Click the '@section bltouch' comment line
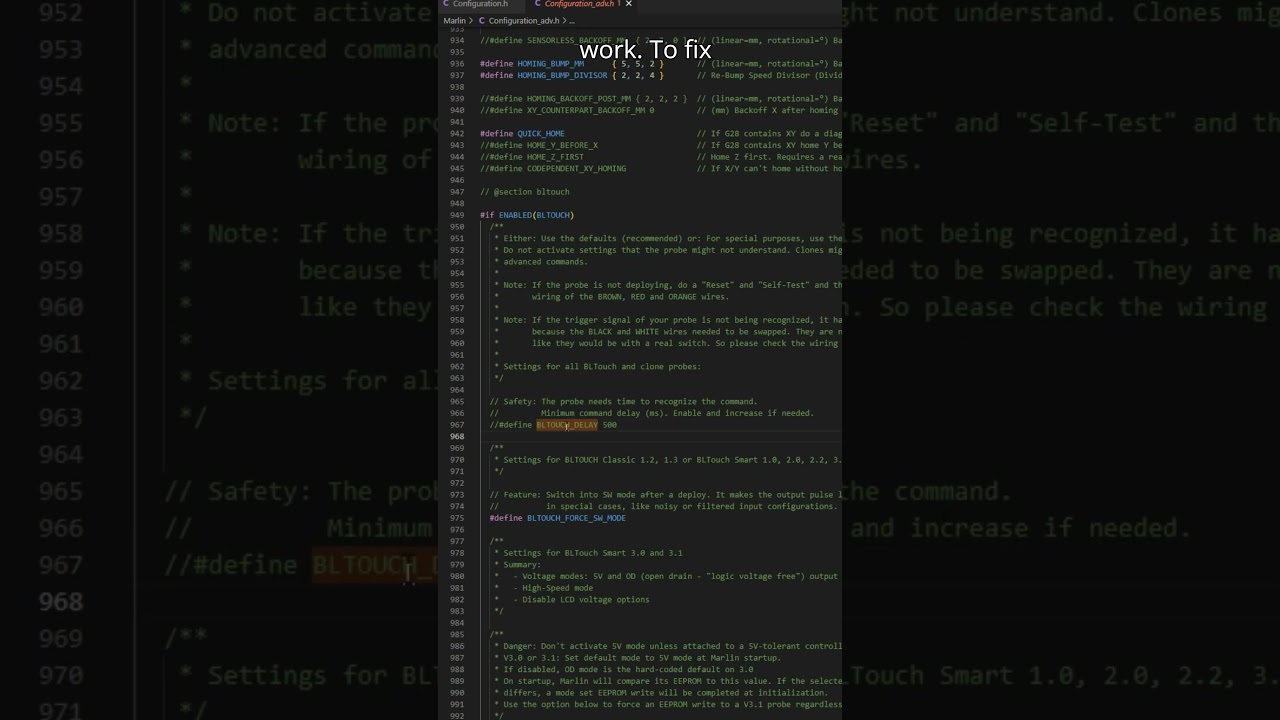Viewport: 1280px width, 720px height. tap(524, 192)
